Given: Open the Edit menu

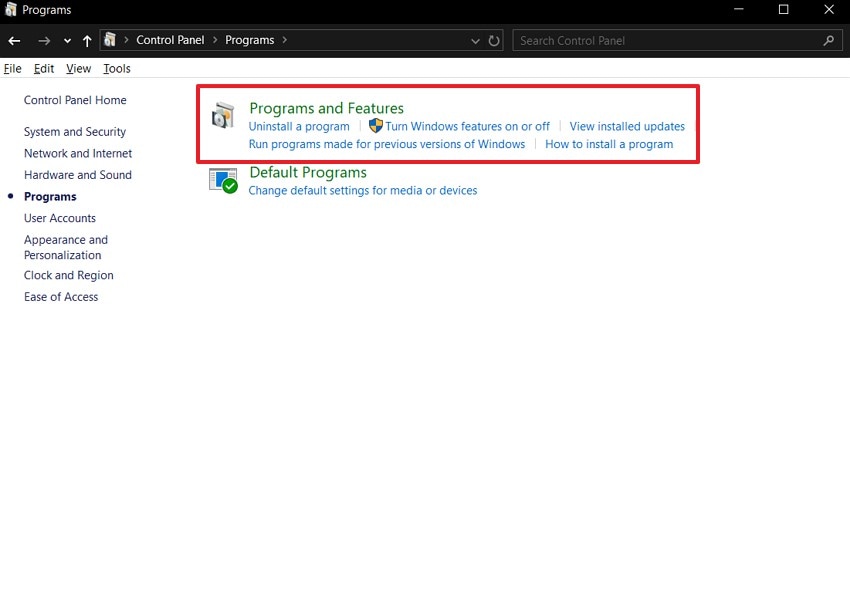Looking at the screenshot, I should 44,68.
